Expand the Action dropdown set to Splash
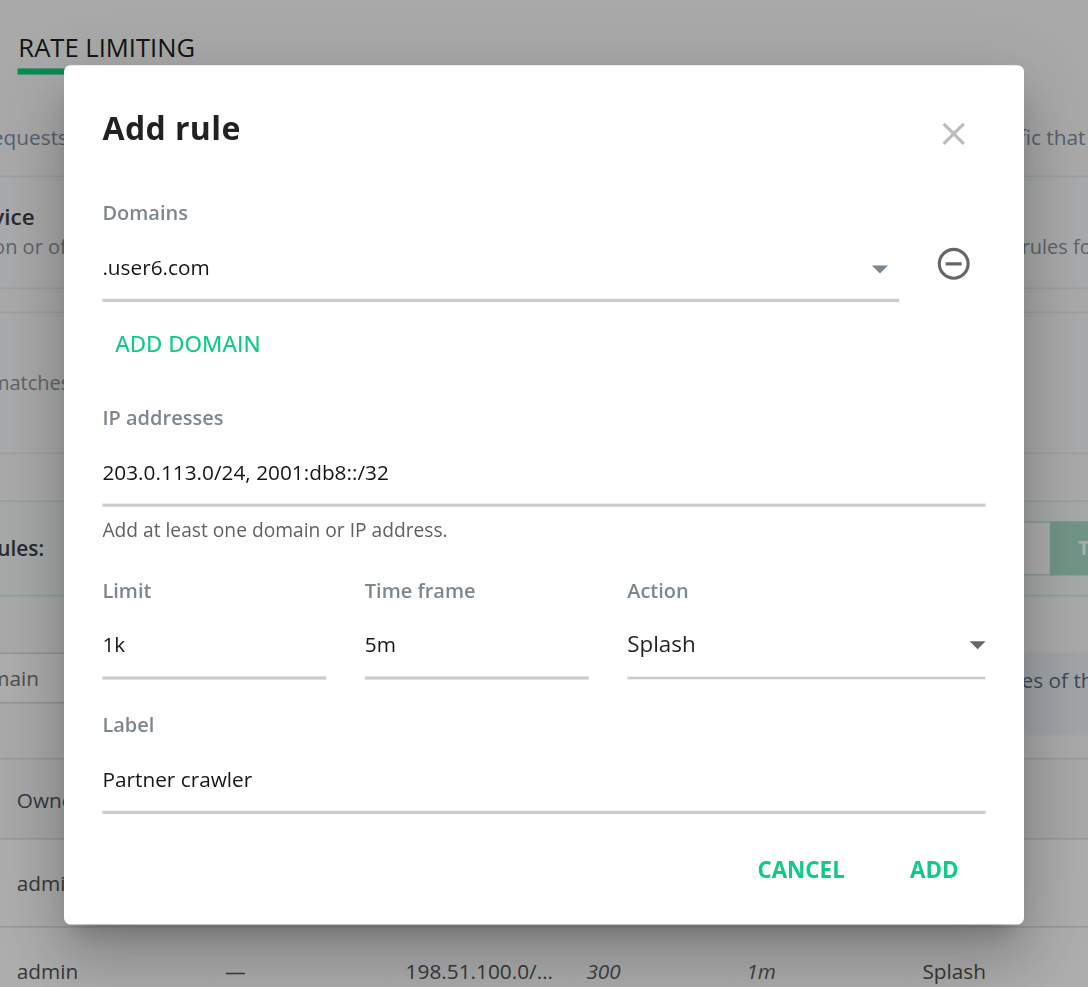 [x=806, y=646]
